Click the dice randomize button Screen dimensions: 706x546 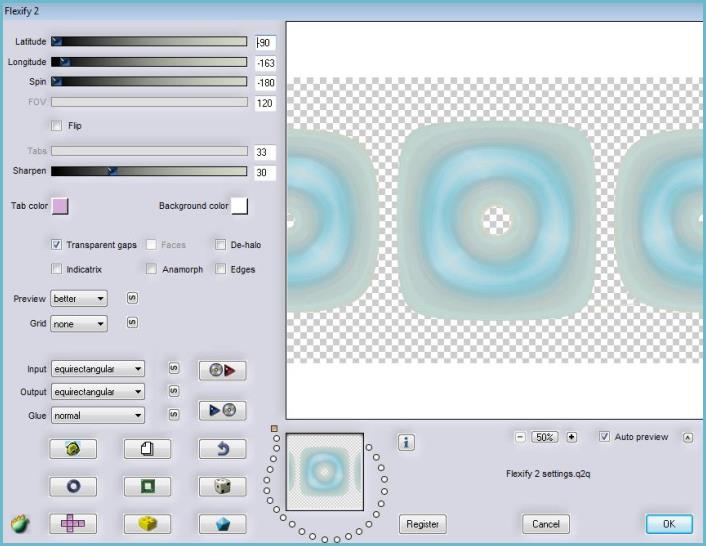tap(222, 486)
